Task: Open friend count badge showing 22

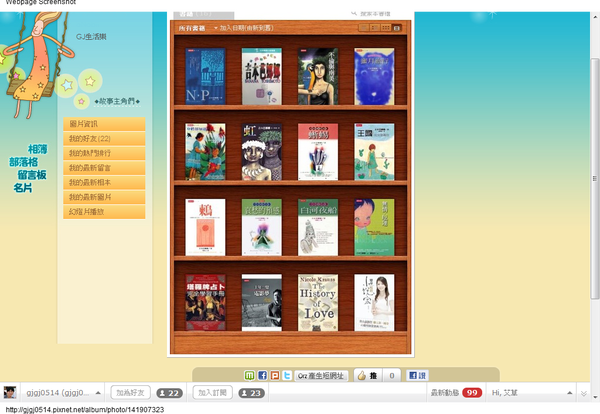Action: coord(170,393)
